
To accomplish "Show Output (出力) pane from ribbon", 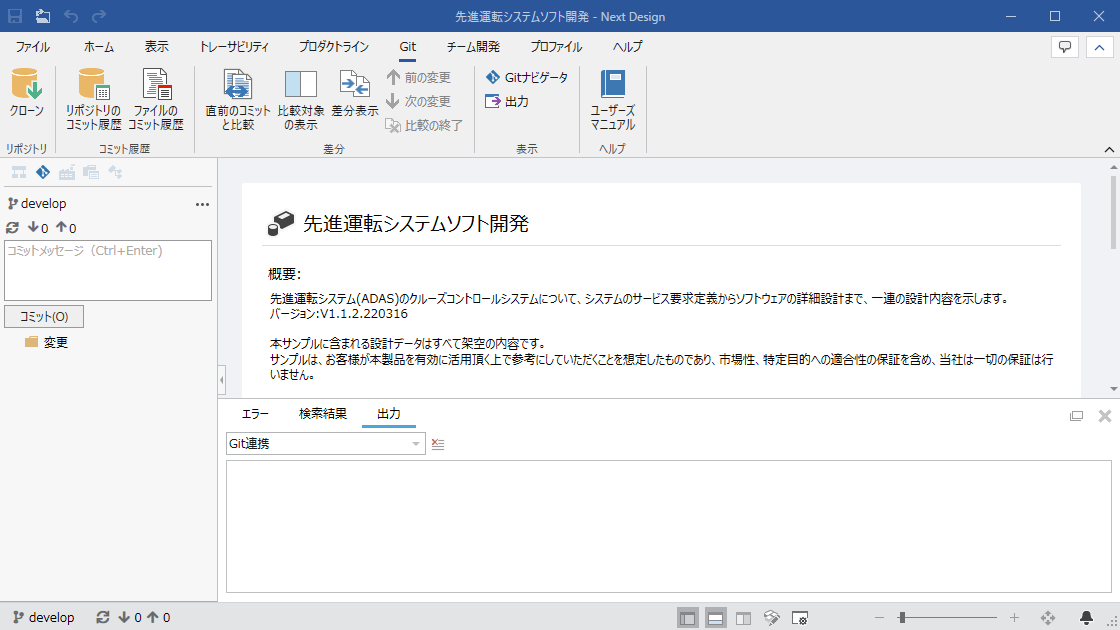I will coord(507,101).
